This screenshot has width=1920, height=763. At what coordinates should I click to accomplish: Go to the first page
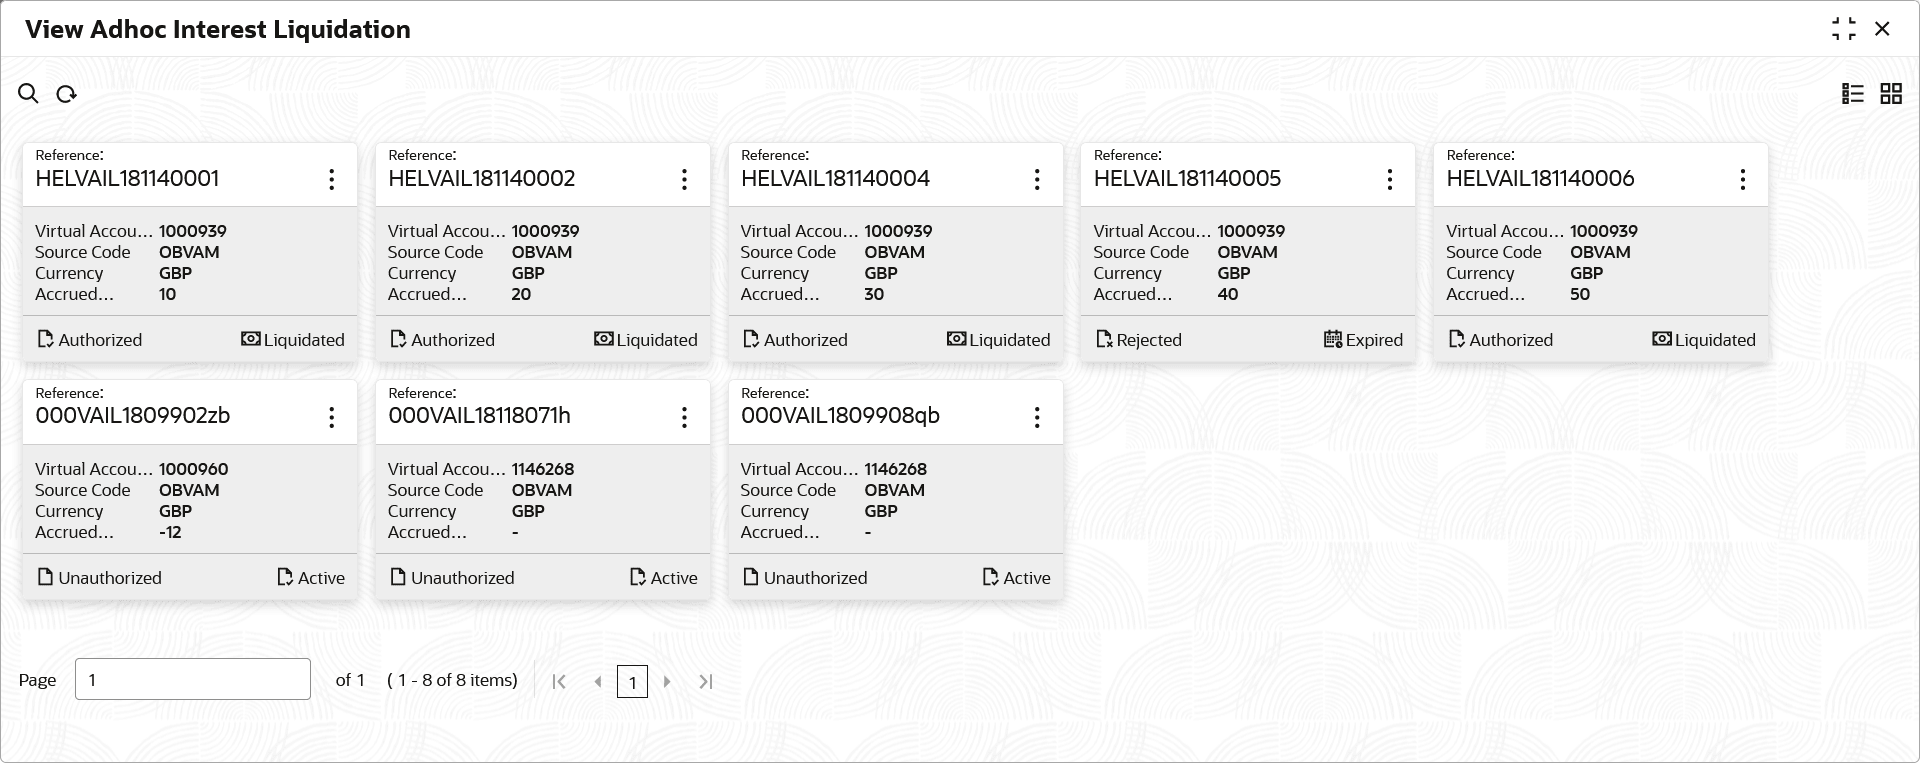[x=559, y=682]
